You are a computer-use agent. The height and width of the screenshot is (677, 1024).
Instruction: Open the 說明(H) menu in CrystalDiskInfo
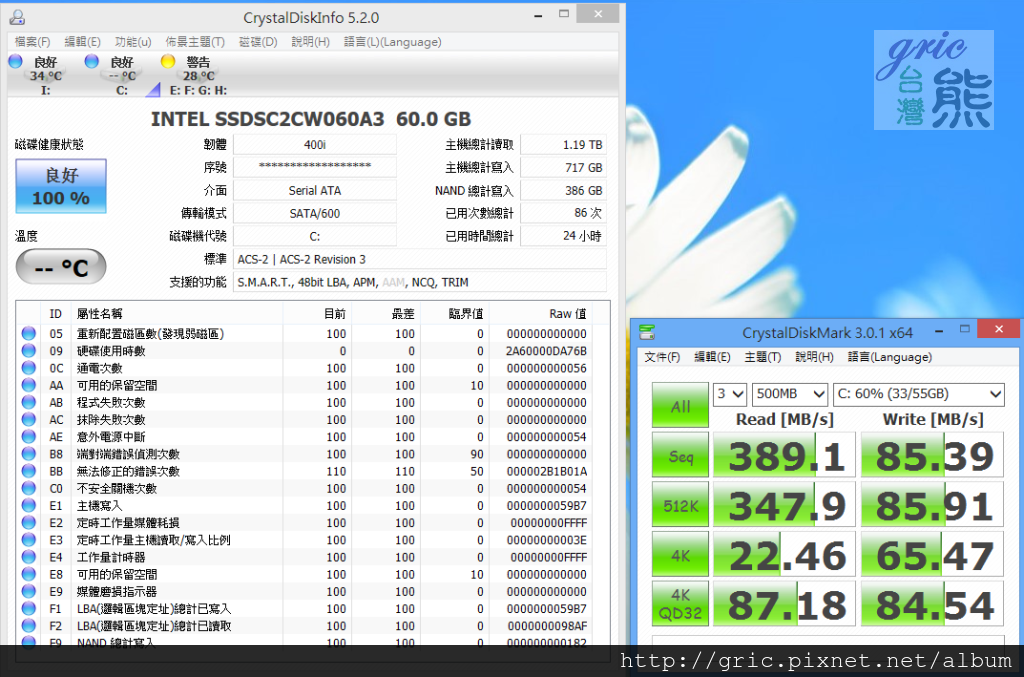point(310,42)
